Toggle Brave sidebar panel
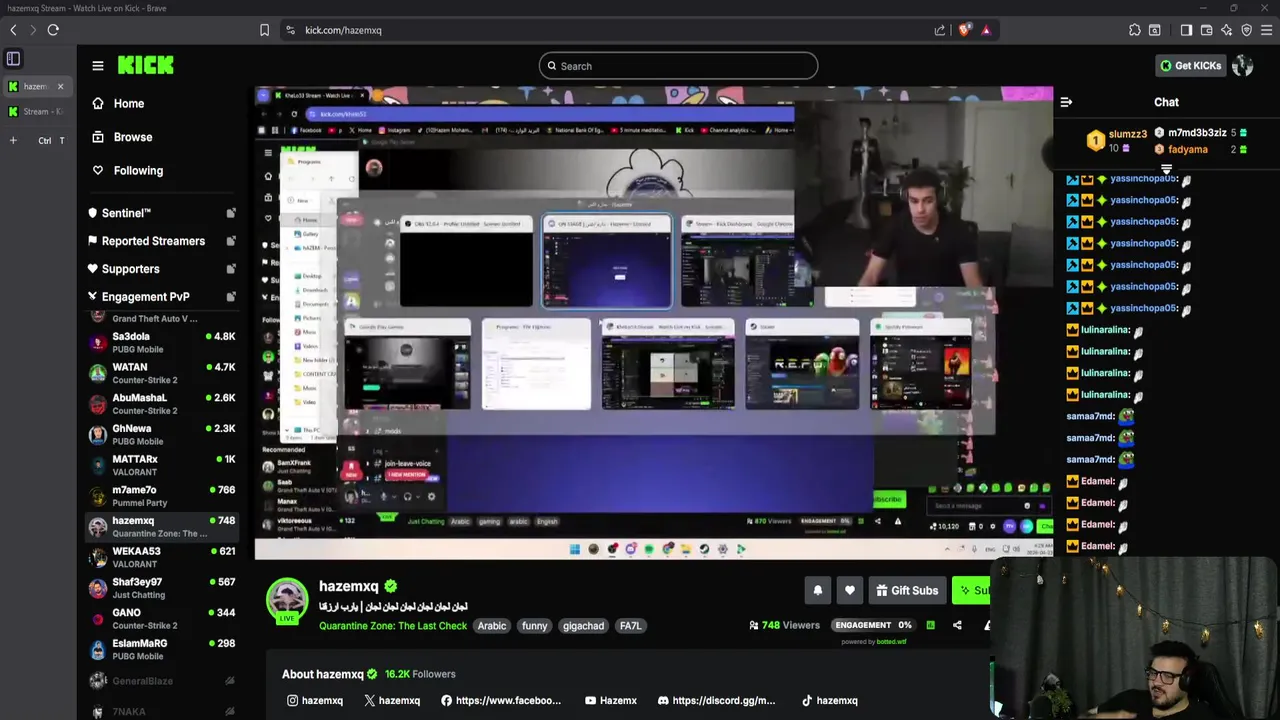This screenshot has width=1280, height=720. pyautogui.click(x=1186, y=30)
